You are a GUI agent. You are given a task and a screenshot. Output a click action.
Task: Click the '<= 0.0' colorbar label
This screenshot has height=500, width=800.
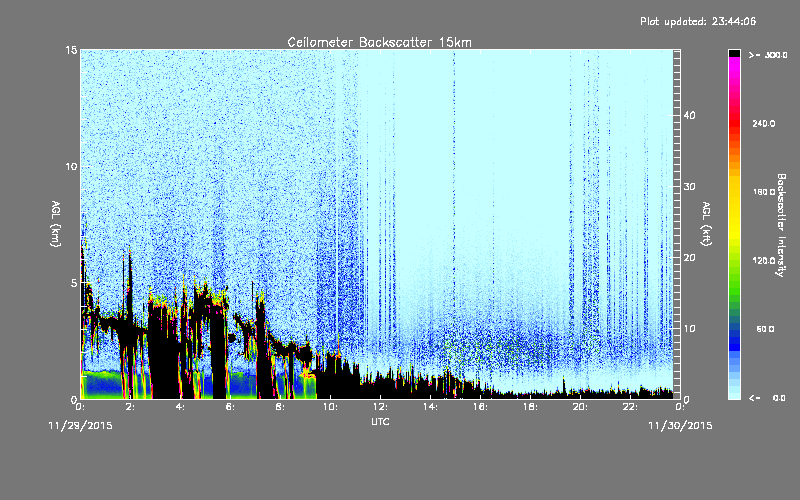(768, 397)
